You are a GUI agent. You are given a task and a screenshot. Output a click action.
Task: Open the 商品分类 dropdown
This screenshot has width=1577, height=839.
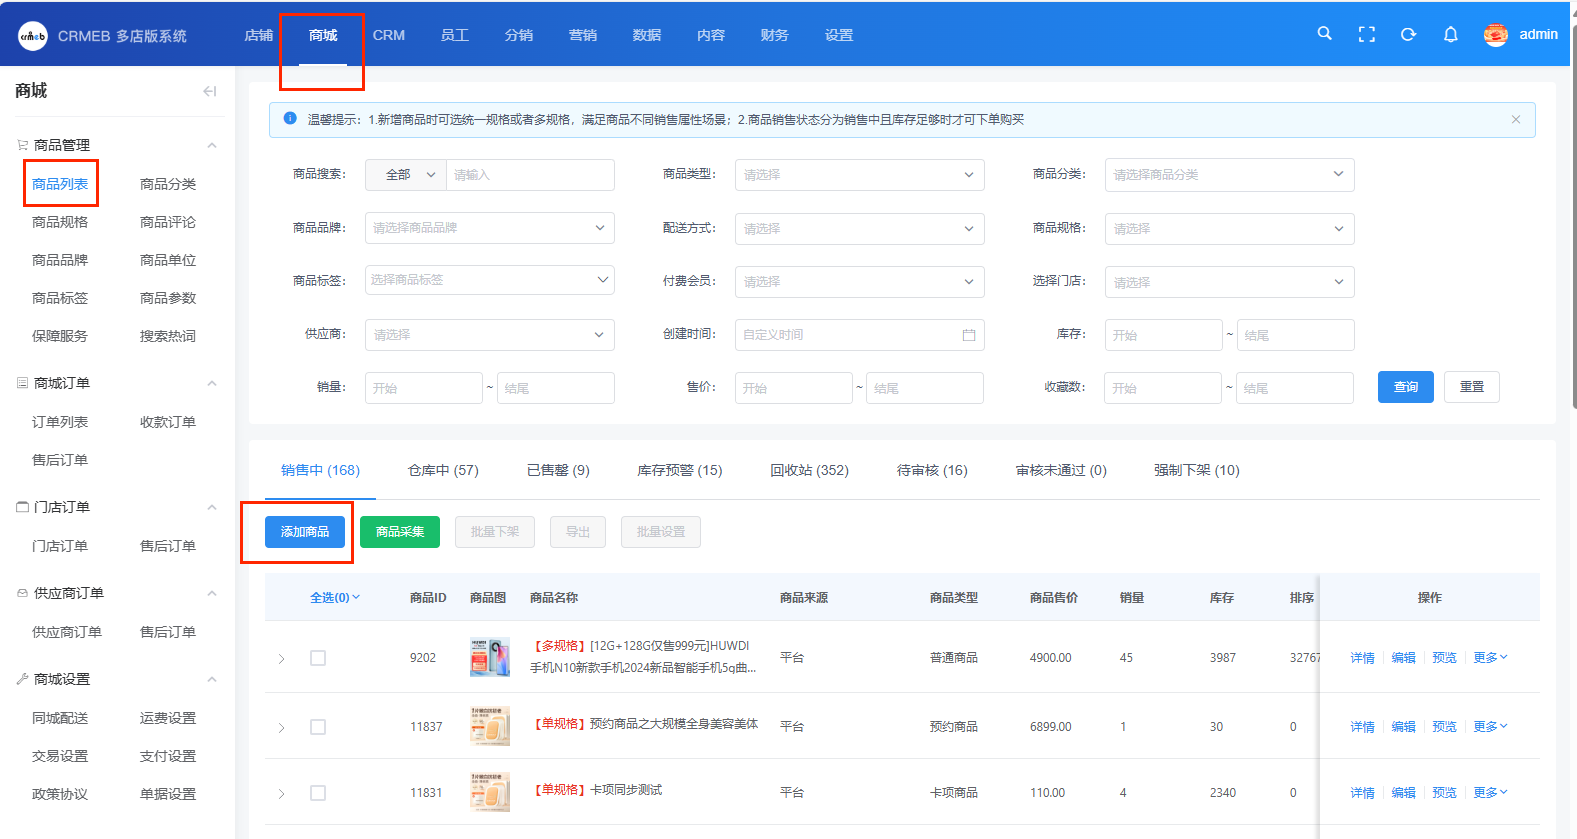[x=1229, y=174]
